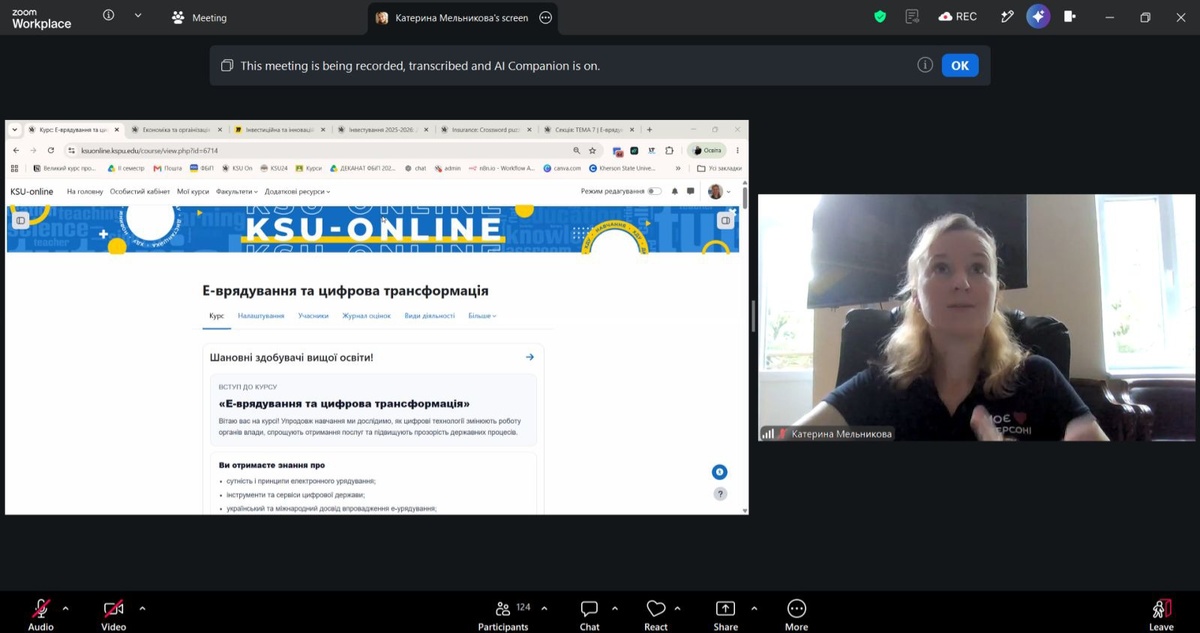Click the blue accessibility floating button
The image size is (1200, 633).
[x=719, y=472]
